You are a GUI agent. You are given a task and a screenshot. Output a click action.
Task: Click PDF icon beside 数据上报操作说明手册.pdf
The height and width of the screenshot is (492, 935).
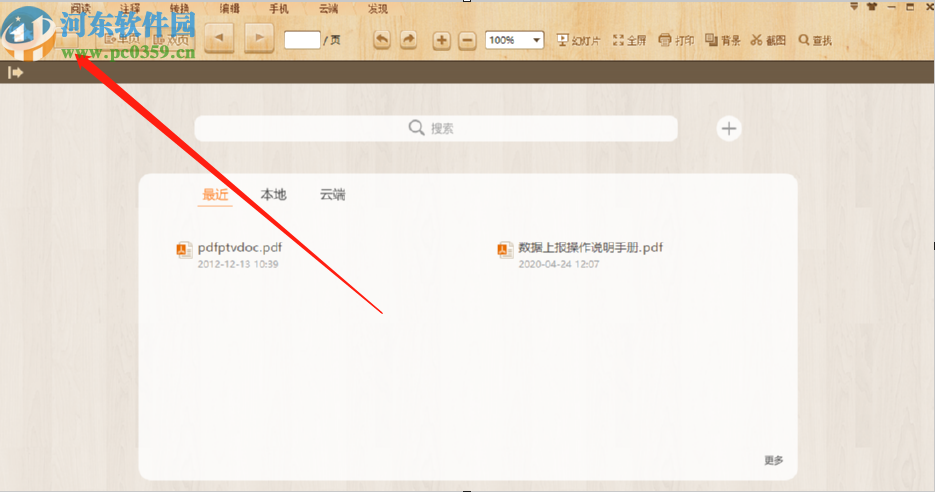click(505, 250)
